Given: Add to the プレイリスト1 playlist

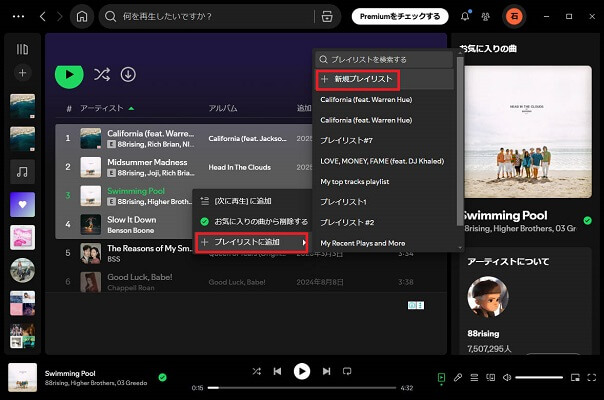Looking at the screenshot, I should click(x=343, y=202).
